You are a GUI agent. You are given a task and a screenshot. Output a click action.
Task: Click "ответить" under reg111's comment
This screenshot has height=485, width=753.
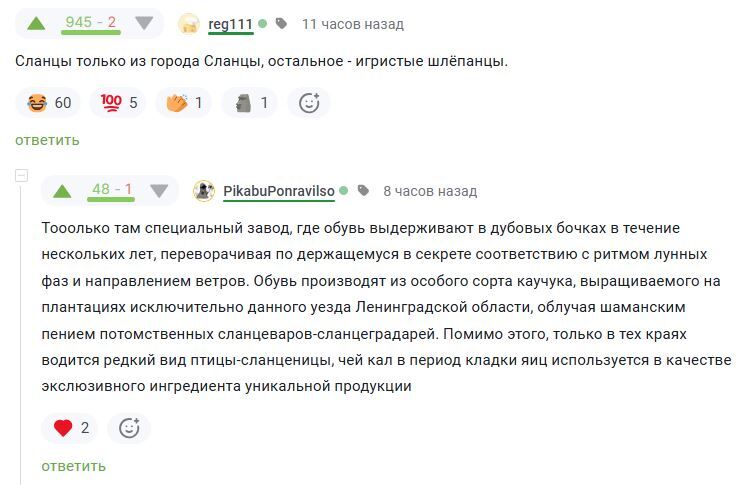click(47, 140)
